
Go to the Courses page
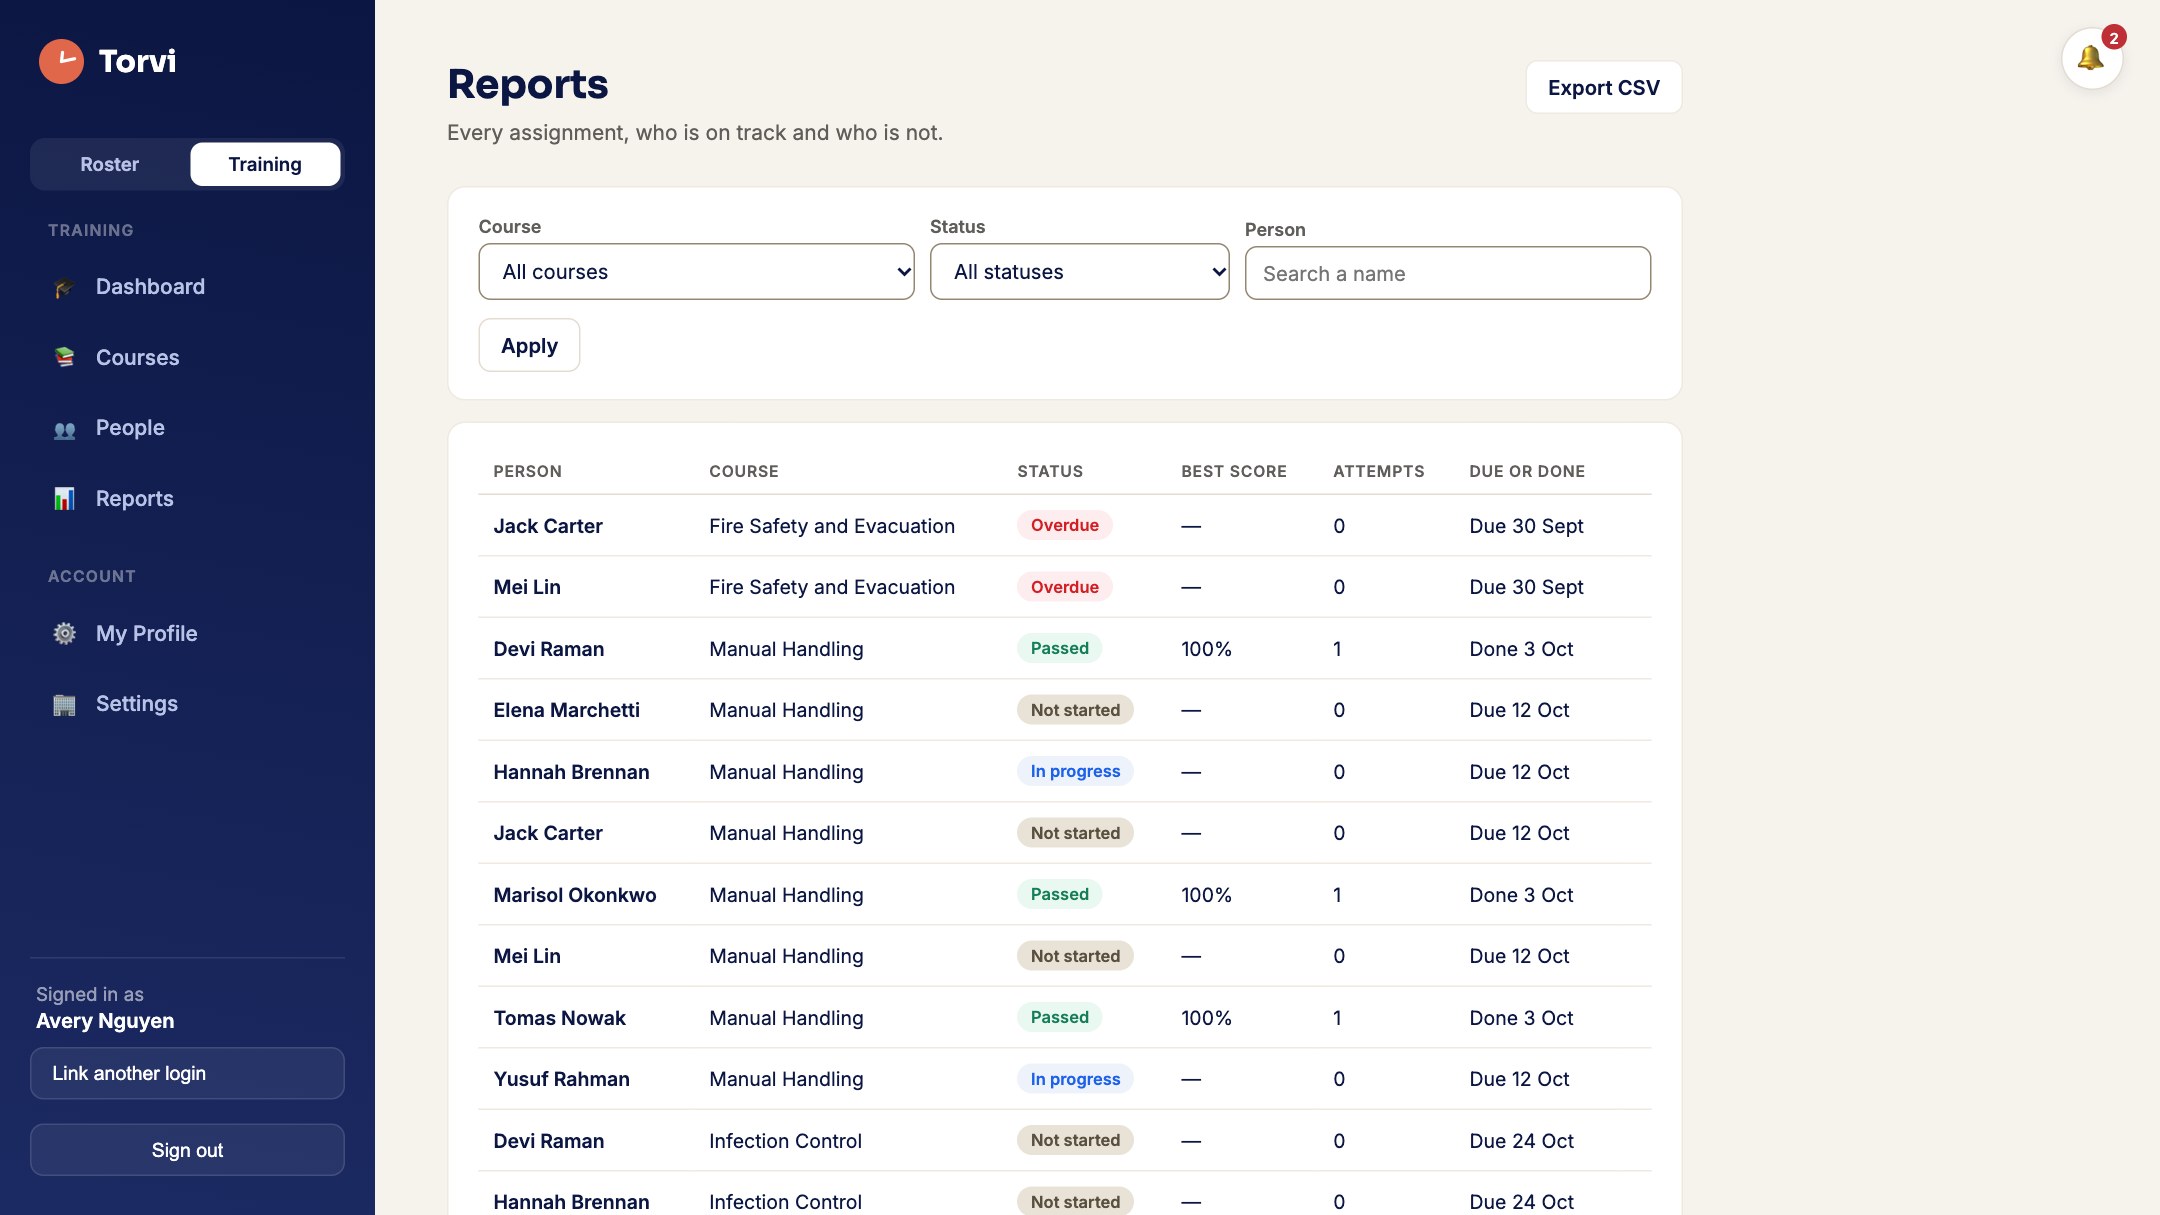coord(187,358)
